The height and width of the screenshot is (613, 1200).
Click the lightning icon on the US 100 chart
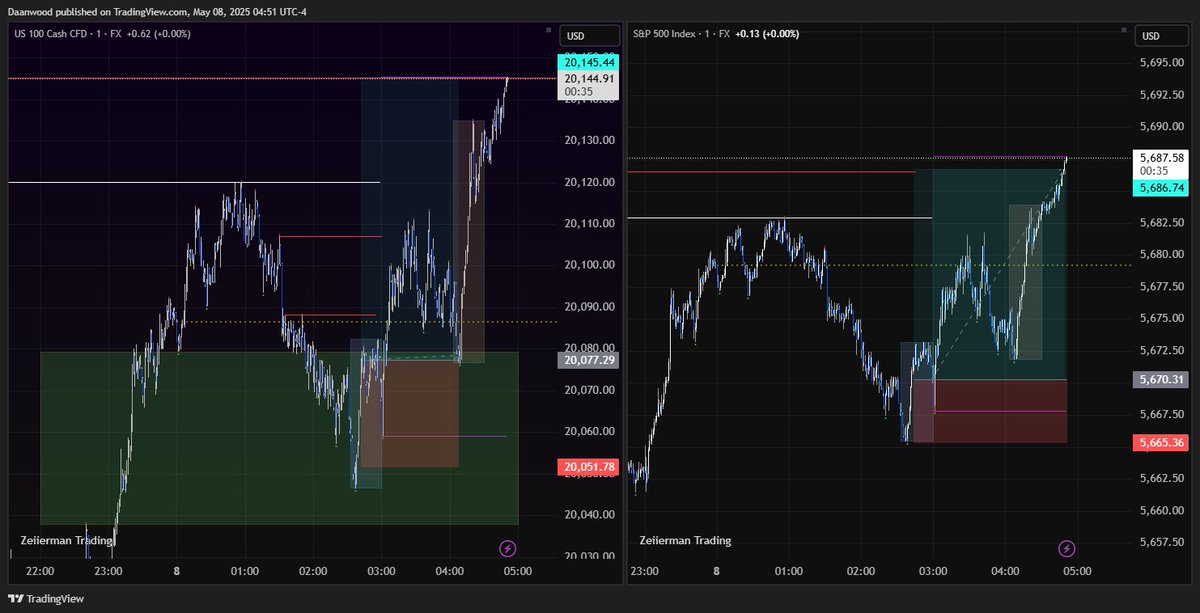(507, 548)
